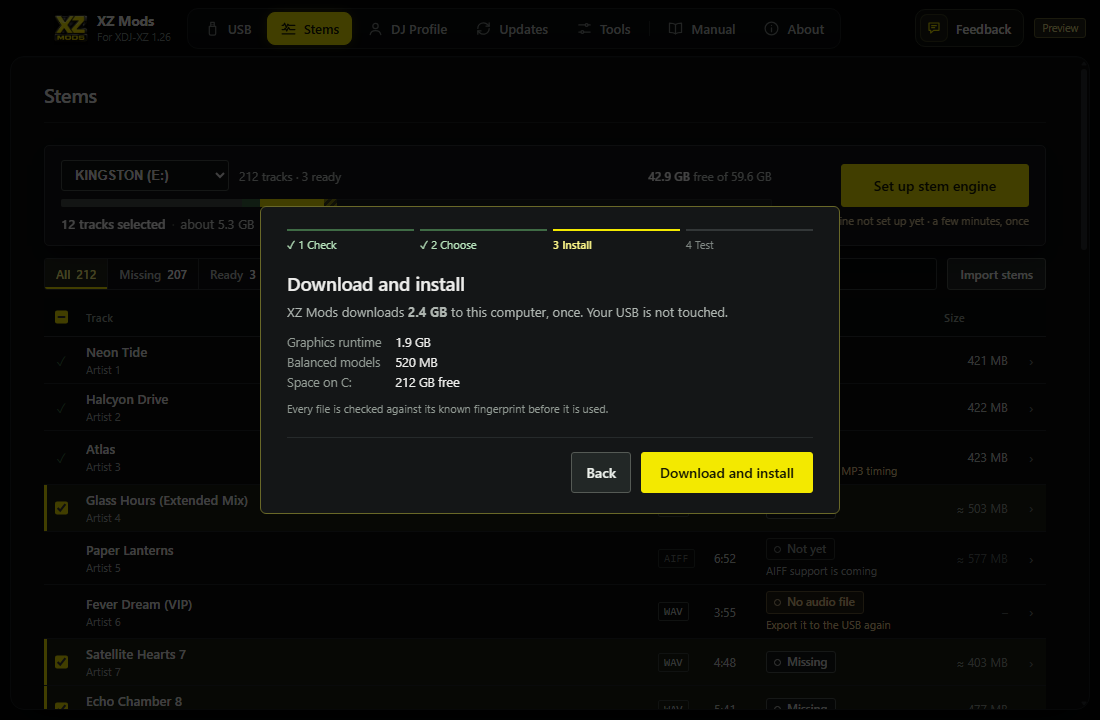Screen dimensions: 1100x720
Task: Expand the Paper Lanterns row chevron
Action: click(x=1031, y=559)
